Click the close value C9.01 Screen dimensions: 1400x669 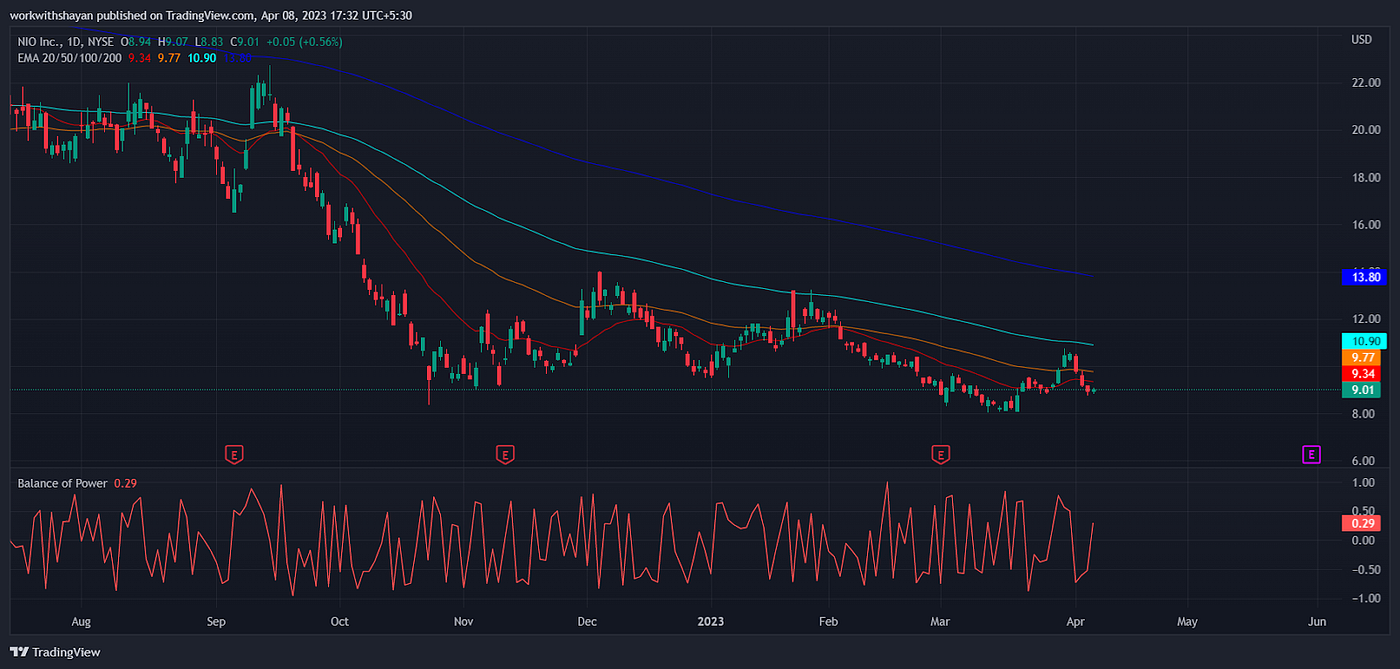pos(244,41)
